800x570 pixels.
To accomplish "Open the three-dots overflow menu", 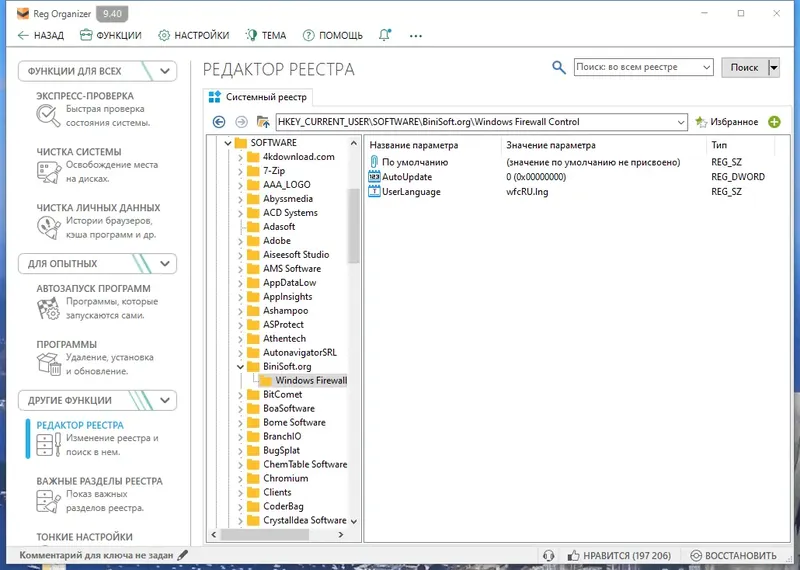I will pos(416,36).
